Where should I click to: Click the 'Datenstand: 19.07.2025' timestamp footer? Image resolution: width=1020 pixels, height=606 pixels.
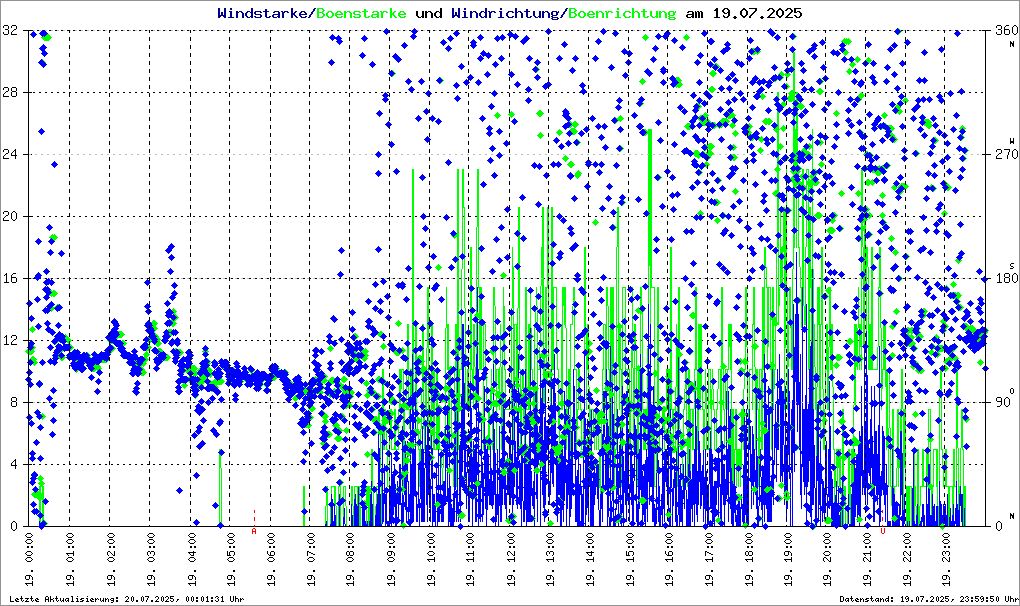pyautogui.click(x=929, y=599)
